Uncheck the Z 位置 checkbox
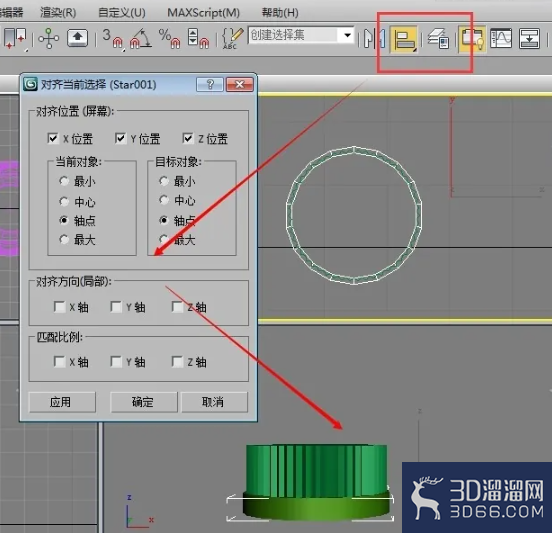Viewport: 552px width, 533px height. click(188, 138)
